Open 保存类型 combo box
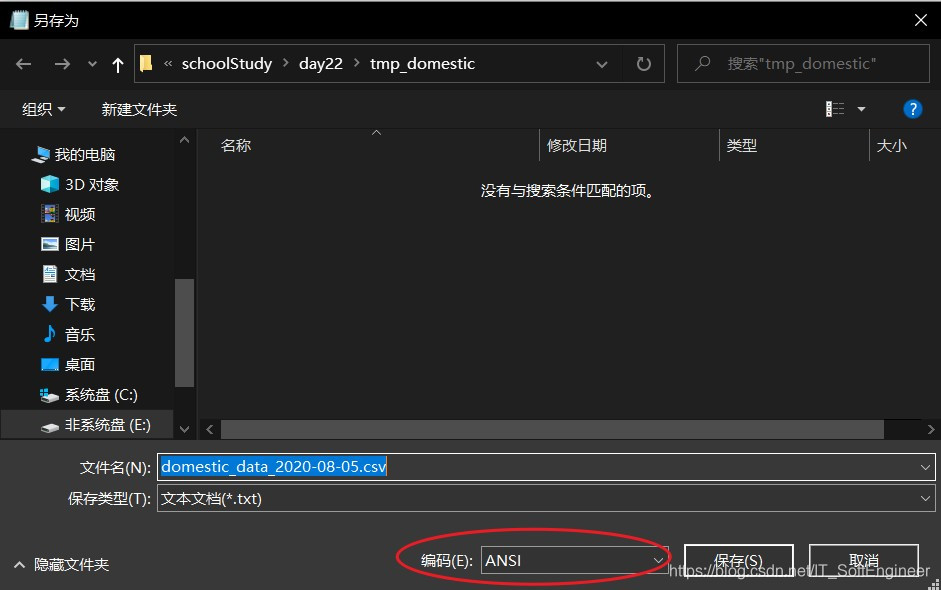 click(546, 498)
